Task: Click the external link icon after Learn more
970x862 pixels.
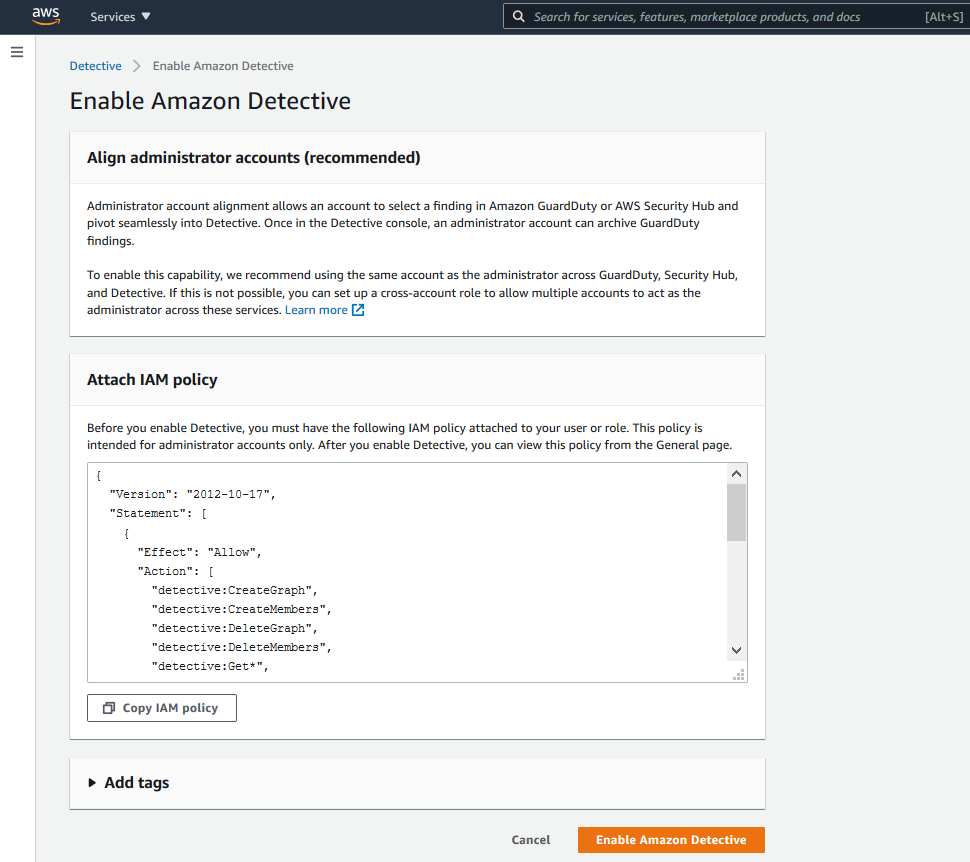Action: click(x=358, y=310)
